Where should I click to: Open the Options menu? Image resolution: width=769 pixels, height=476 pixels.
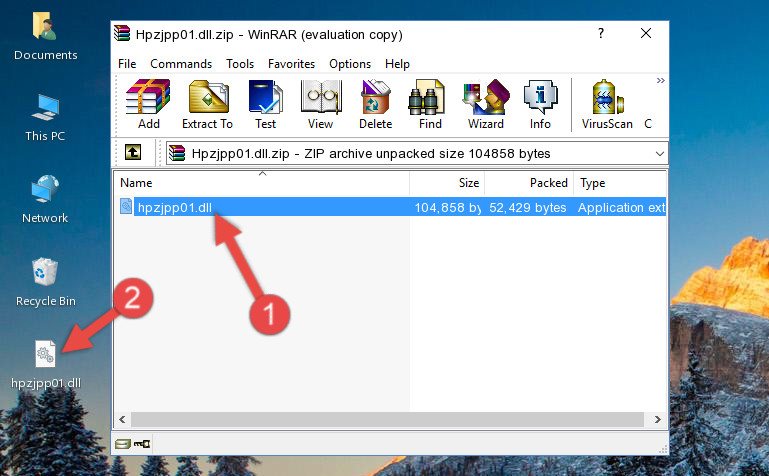click(350, 64)
